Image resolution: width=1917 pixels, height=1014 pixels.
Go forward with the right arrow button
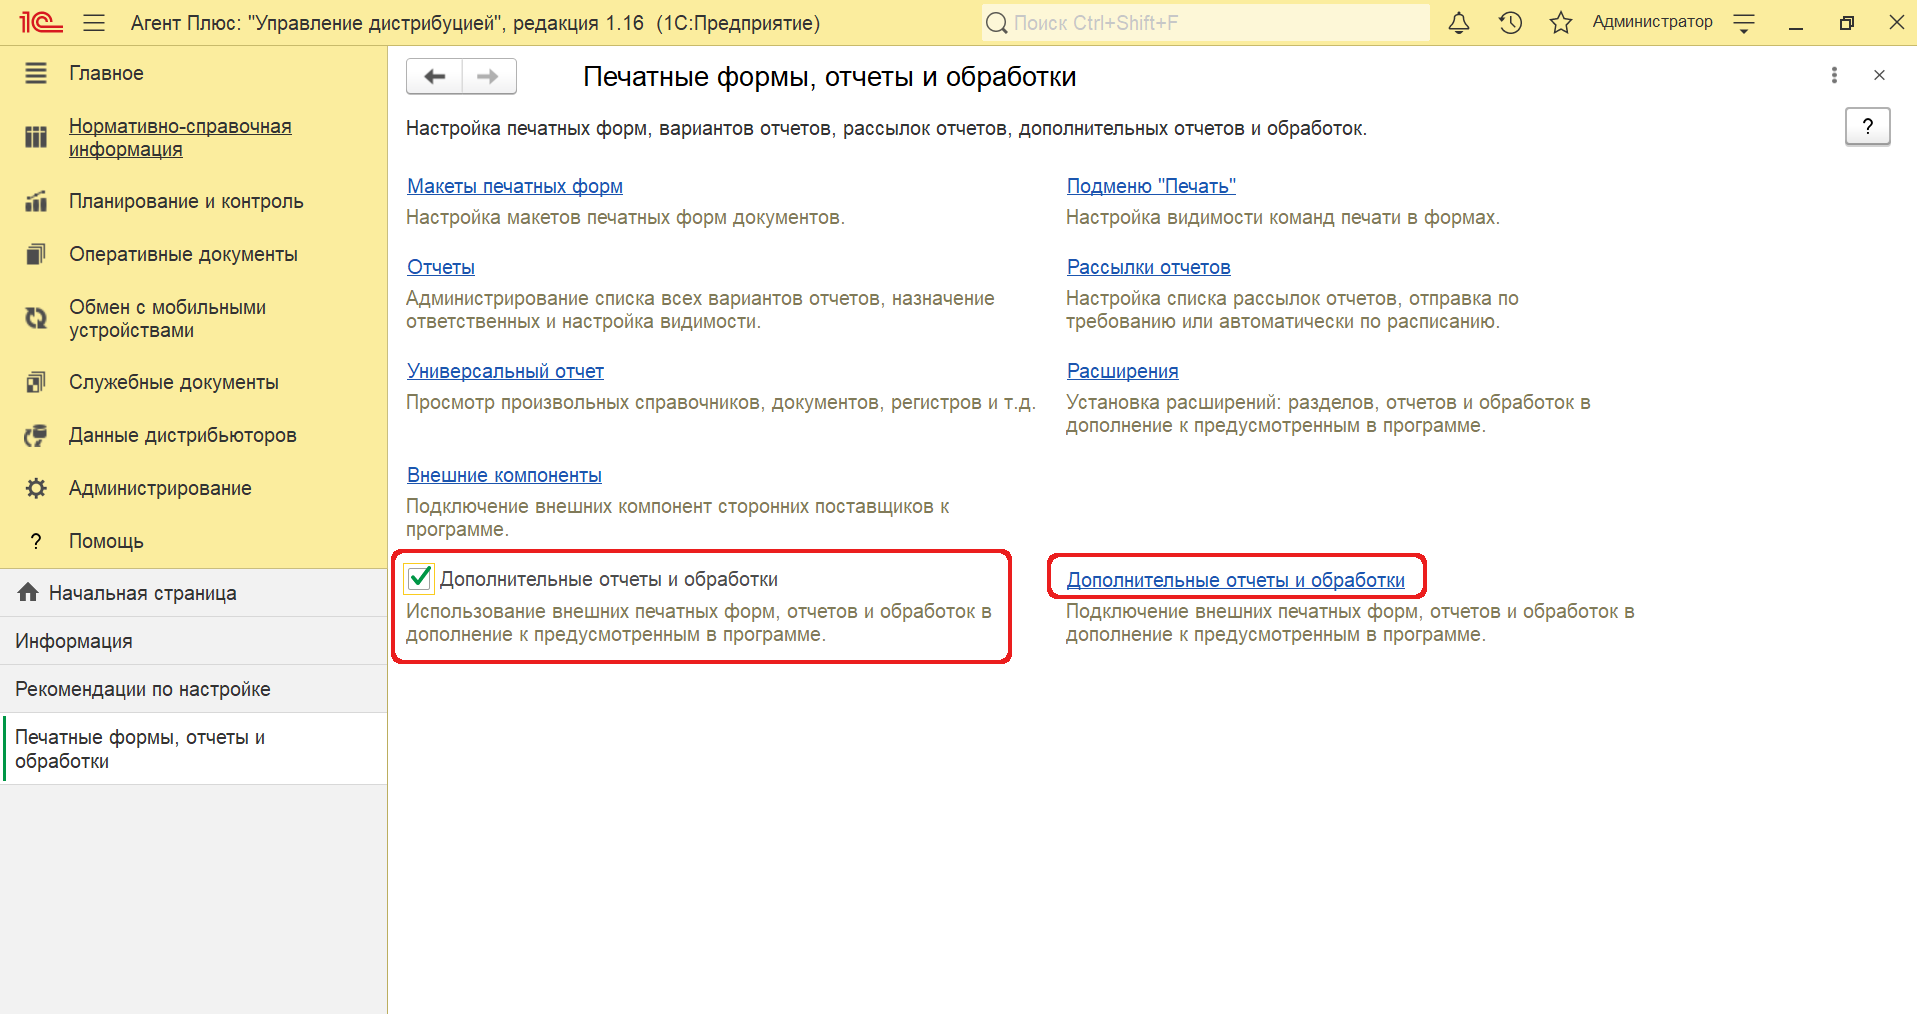point(489,76)
